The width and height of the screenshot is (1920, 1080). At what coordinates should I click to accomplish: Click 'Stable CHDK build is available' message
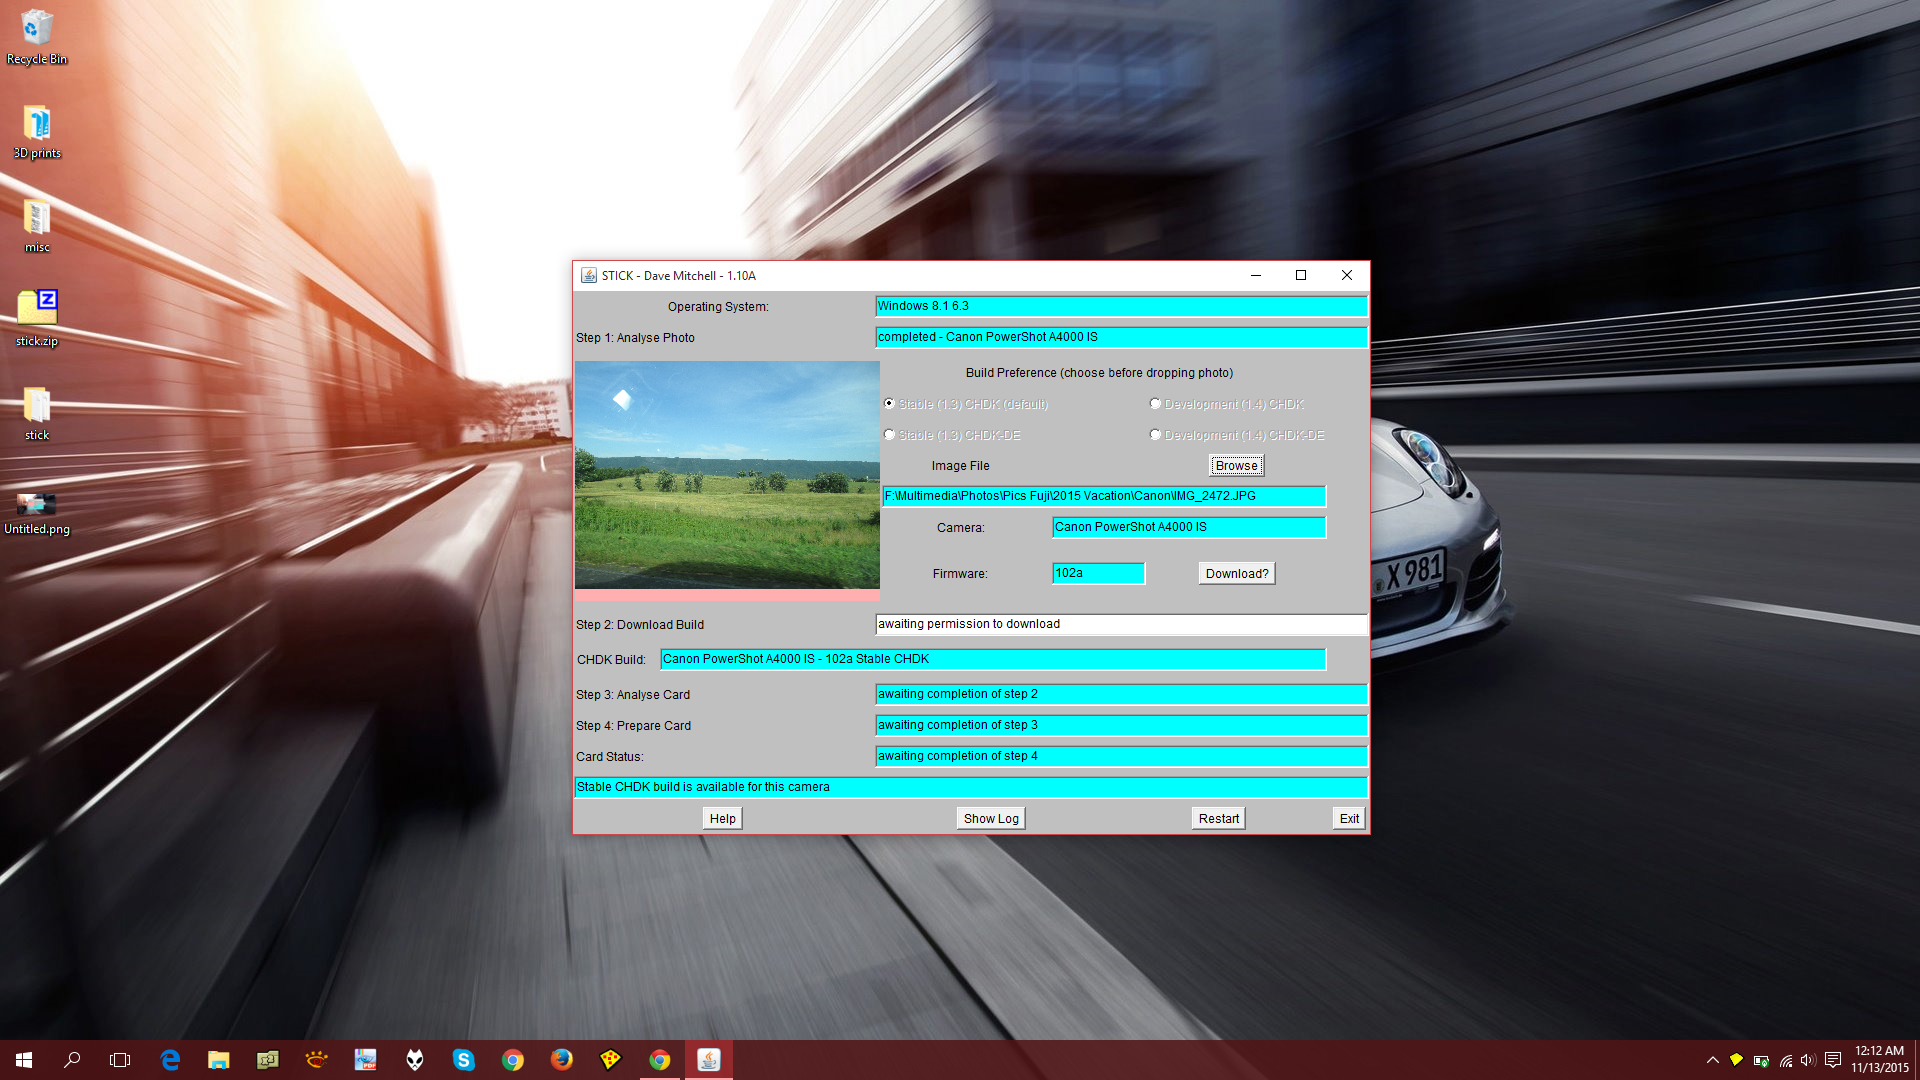click(x=970, y=787)
